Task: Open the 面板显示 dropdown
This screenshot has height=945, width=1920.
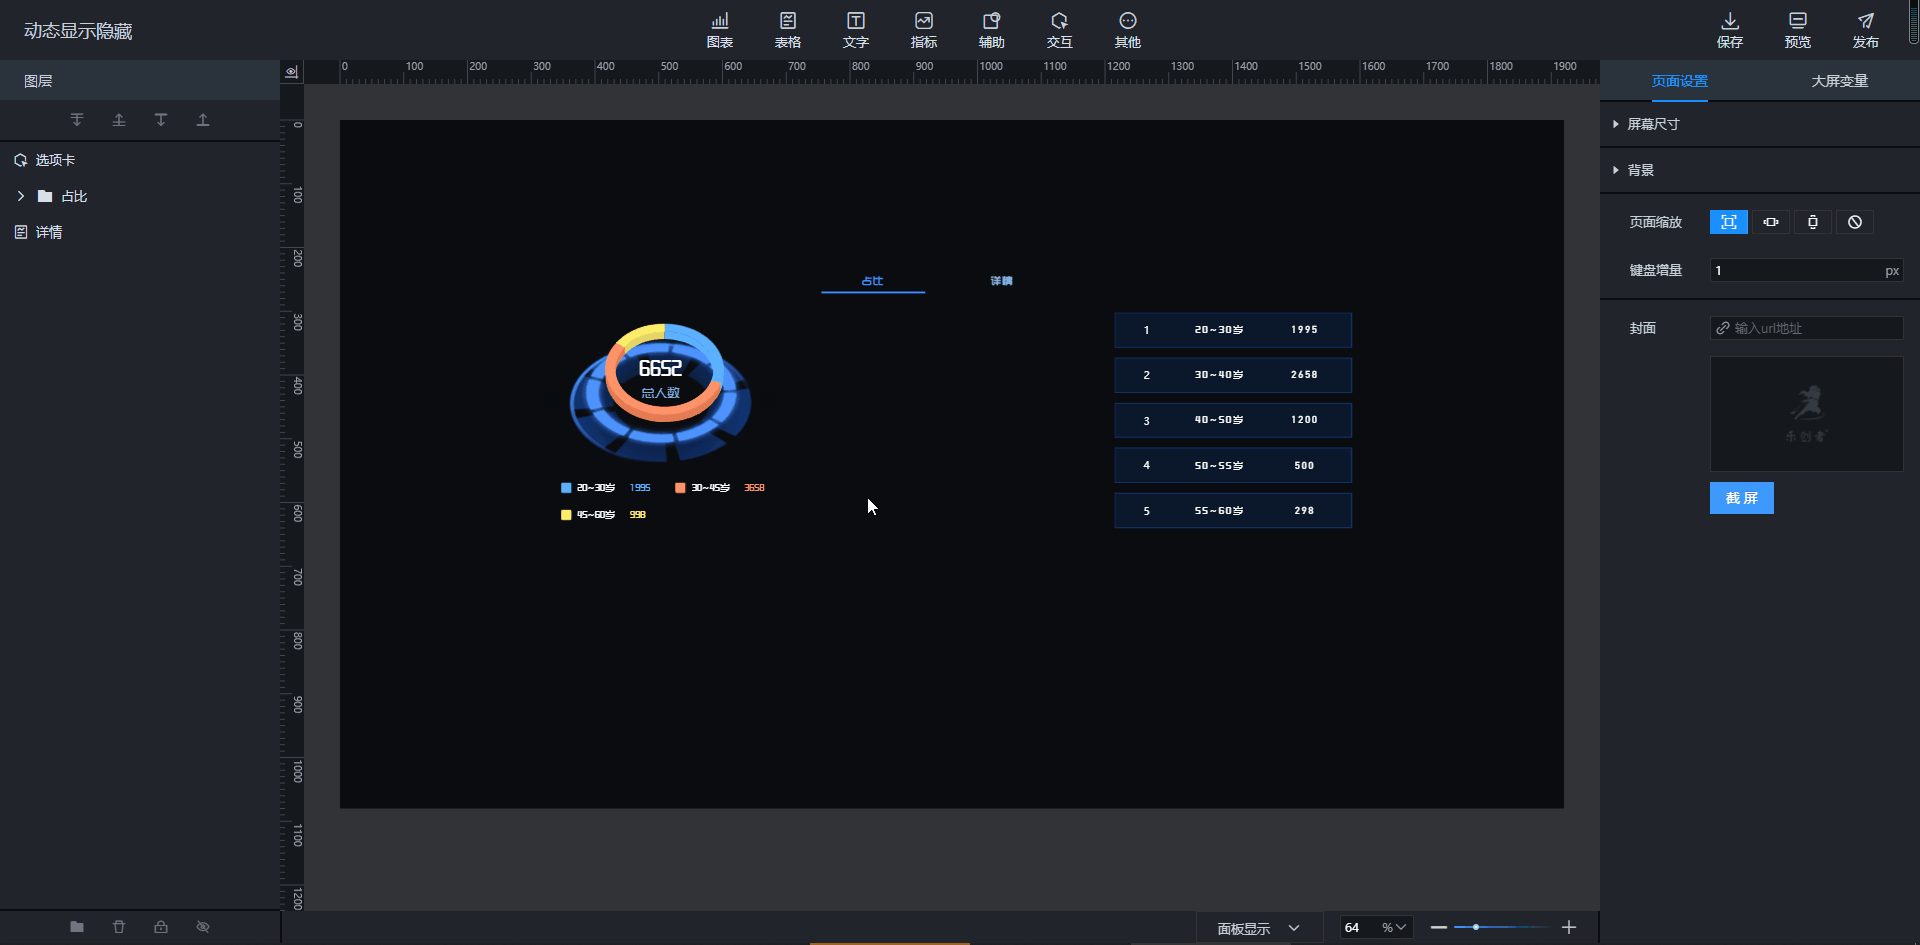Action: pyautogui.click(x=1258, y=928)
